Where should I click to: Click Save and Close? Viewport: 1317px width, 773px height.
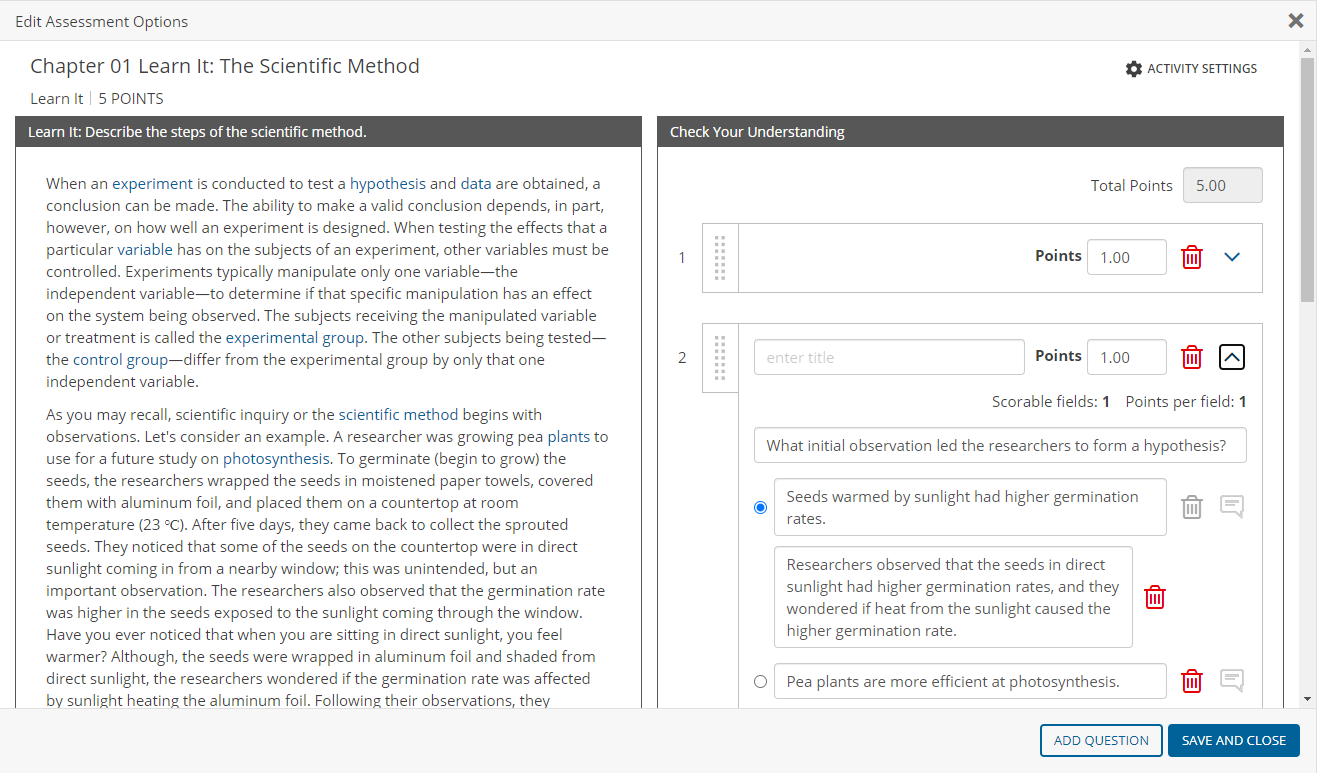pyautogui.click(x=1233, y=740)
